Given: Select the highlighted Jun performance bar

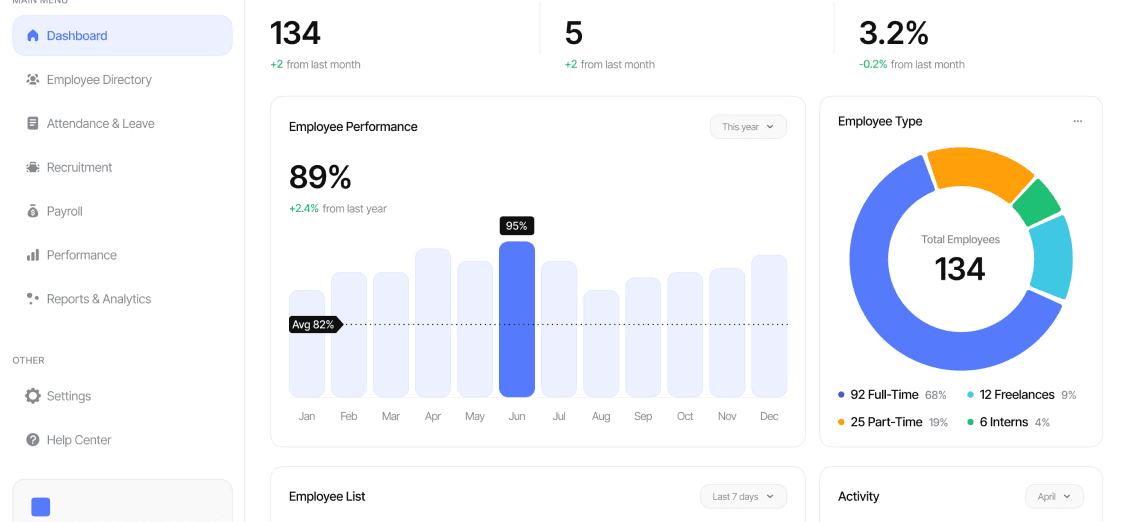Looking at the screenshot, I should click(x=517, y=320).
